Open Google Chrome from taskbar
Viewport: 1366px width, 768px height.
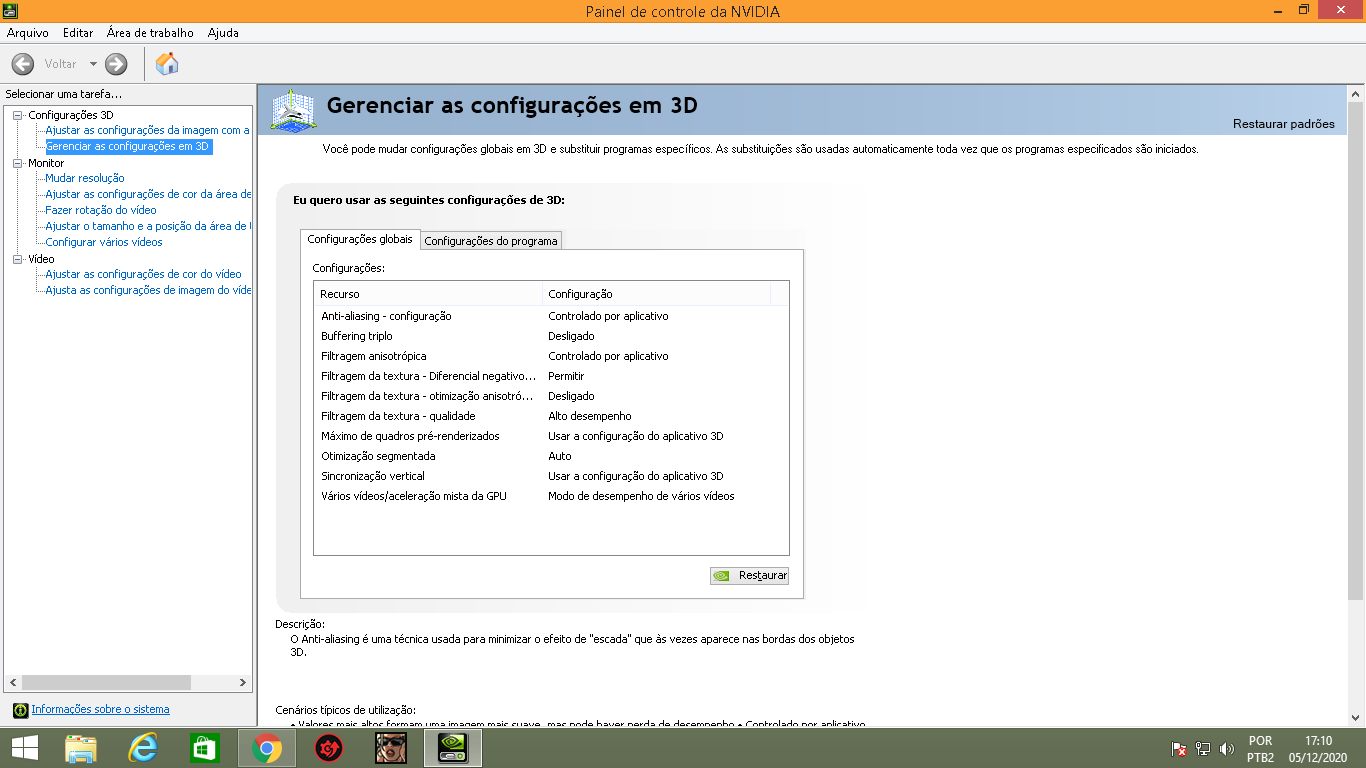coord(266,748)
